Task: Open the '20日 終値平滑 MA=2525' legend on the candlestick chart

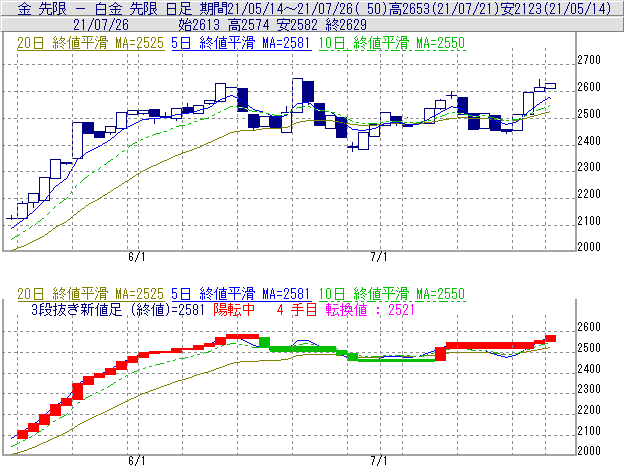Action: click(90, 43)
